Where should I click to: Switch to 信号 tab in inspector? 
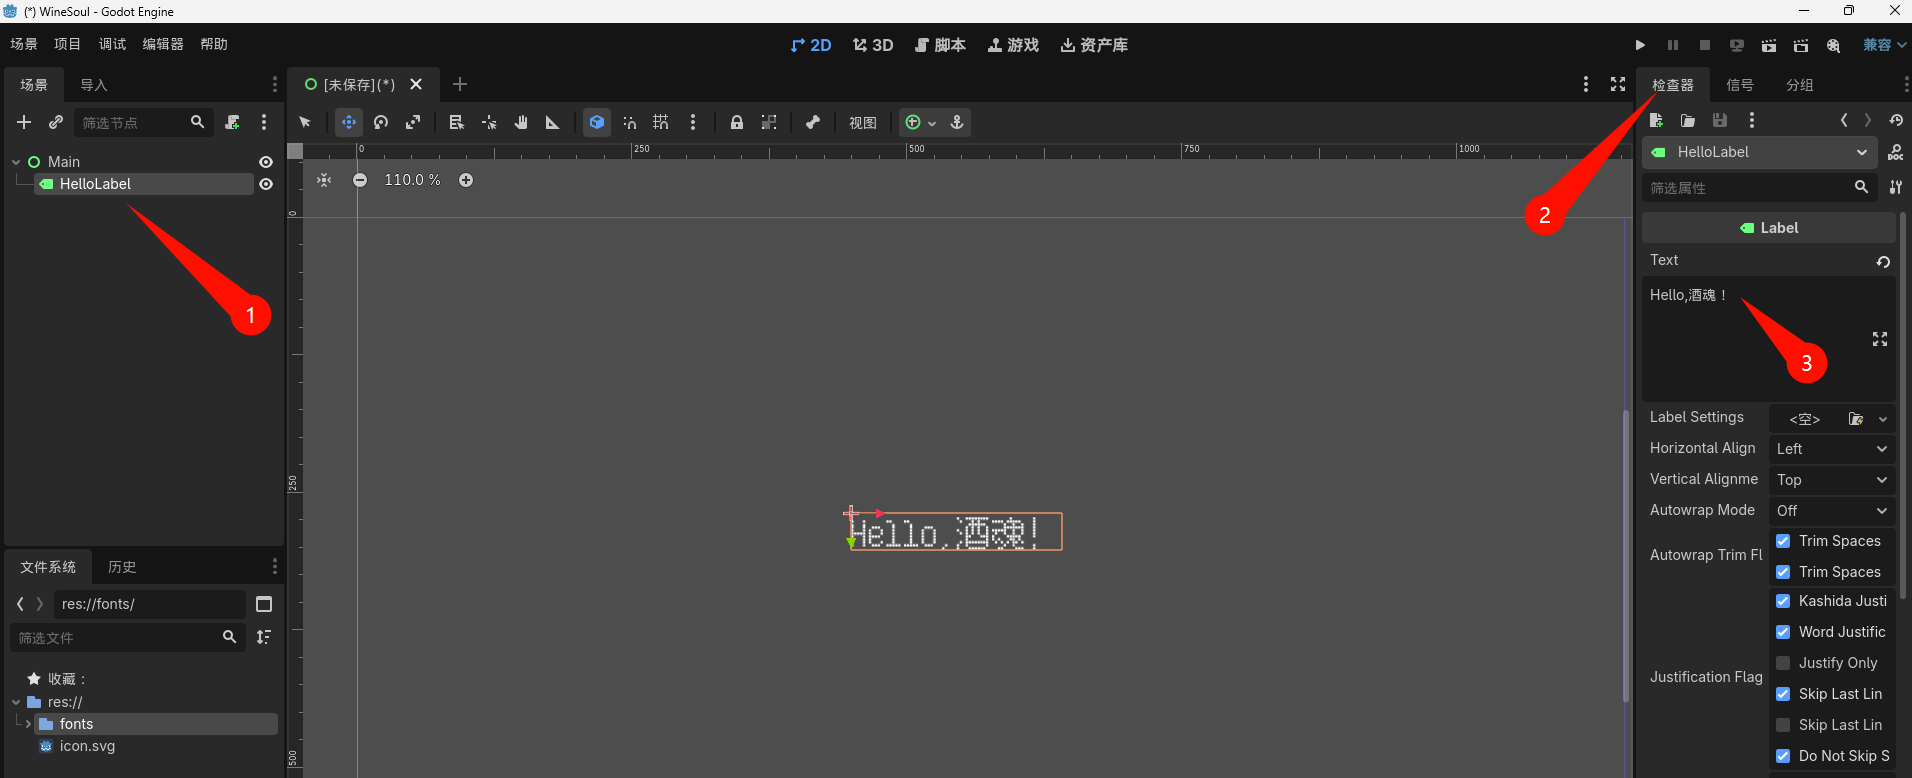tap(1740, 85)
